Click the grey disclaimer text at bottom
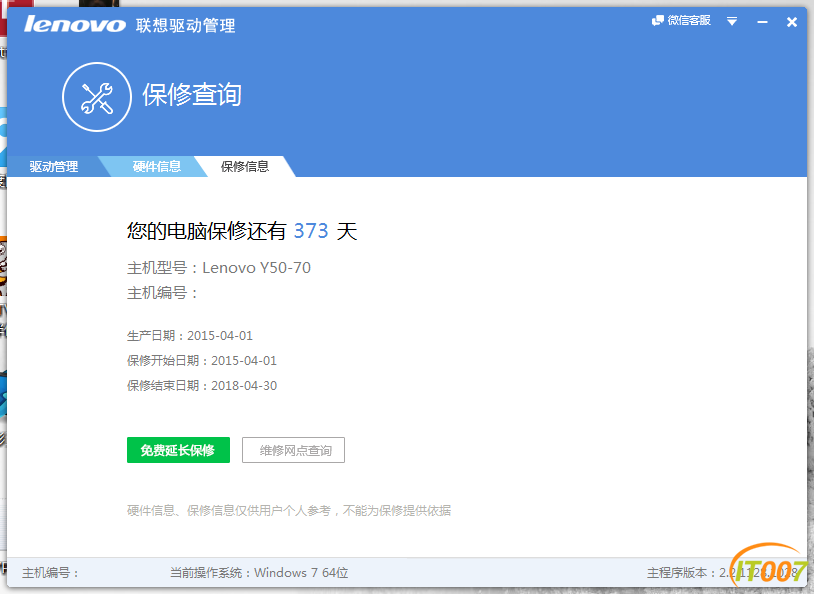 tap(289, 511)
